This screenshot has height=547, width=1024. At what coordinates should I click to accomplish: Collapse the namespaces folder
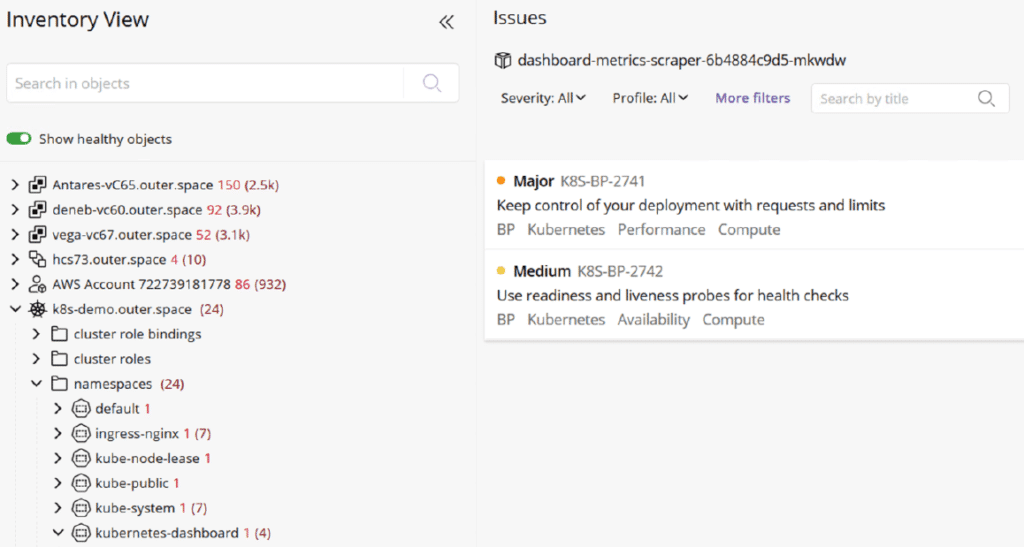point(37,384)
